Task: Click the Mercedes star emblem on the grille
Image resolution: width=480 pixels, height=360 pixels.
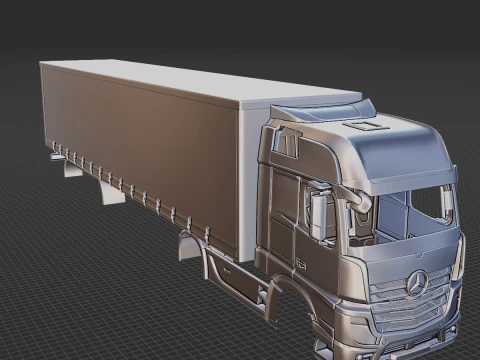Action: click(417, 283)
